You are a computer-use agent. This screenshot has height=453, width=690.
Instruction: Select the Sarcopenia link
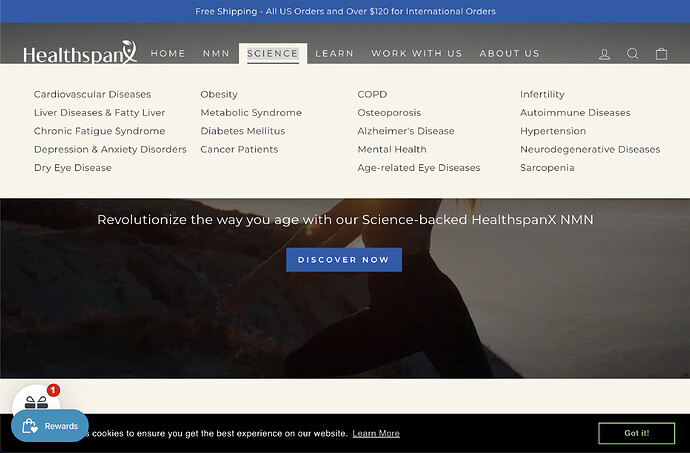click(547, 168)
